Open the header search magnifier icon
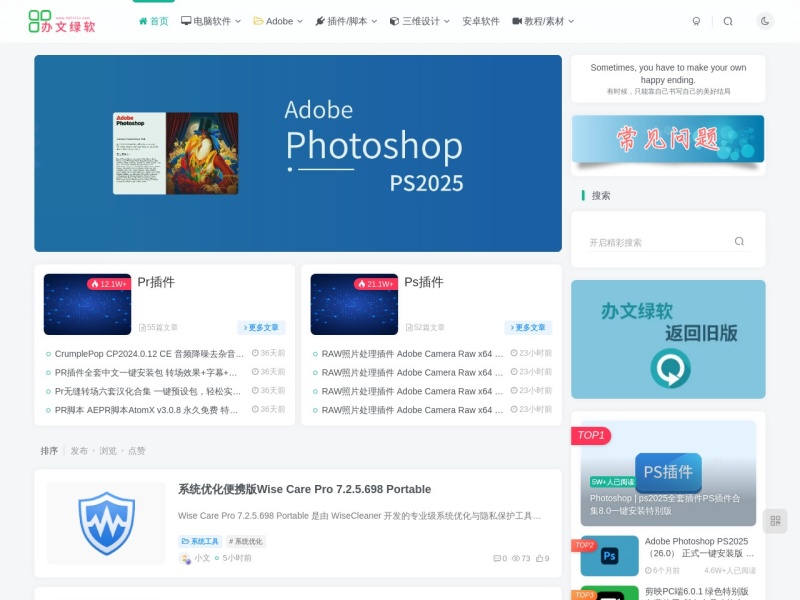Image resolution: width=800 pixels, height=600 pixels. click(728, 21)
